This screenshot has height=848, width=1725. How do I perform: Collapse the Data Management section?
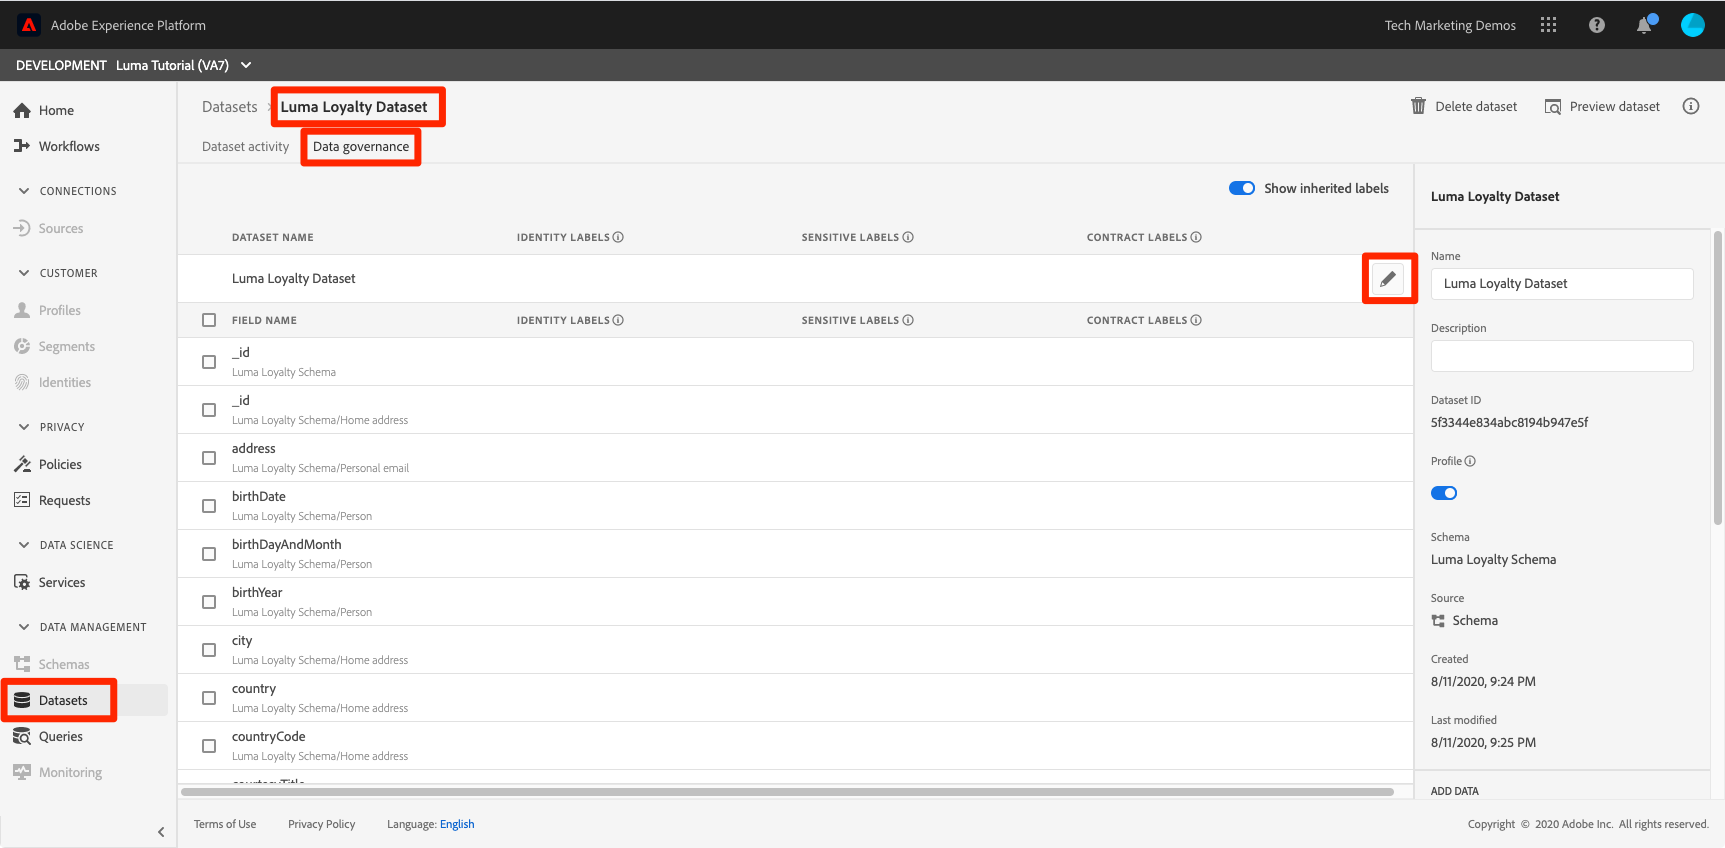click(x=24, y=626)
